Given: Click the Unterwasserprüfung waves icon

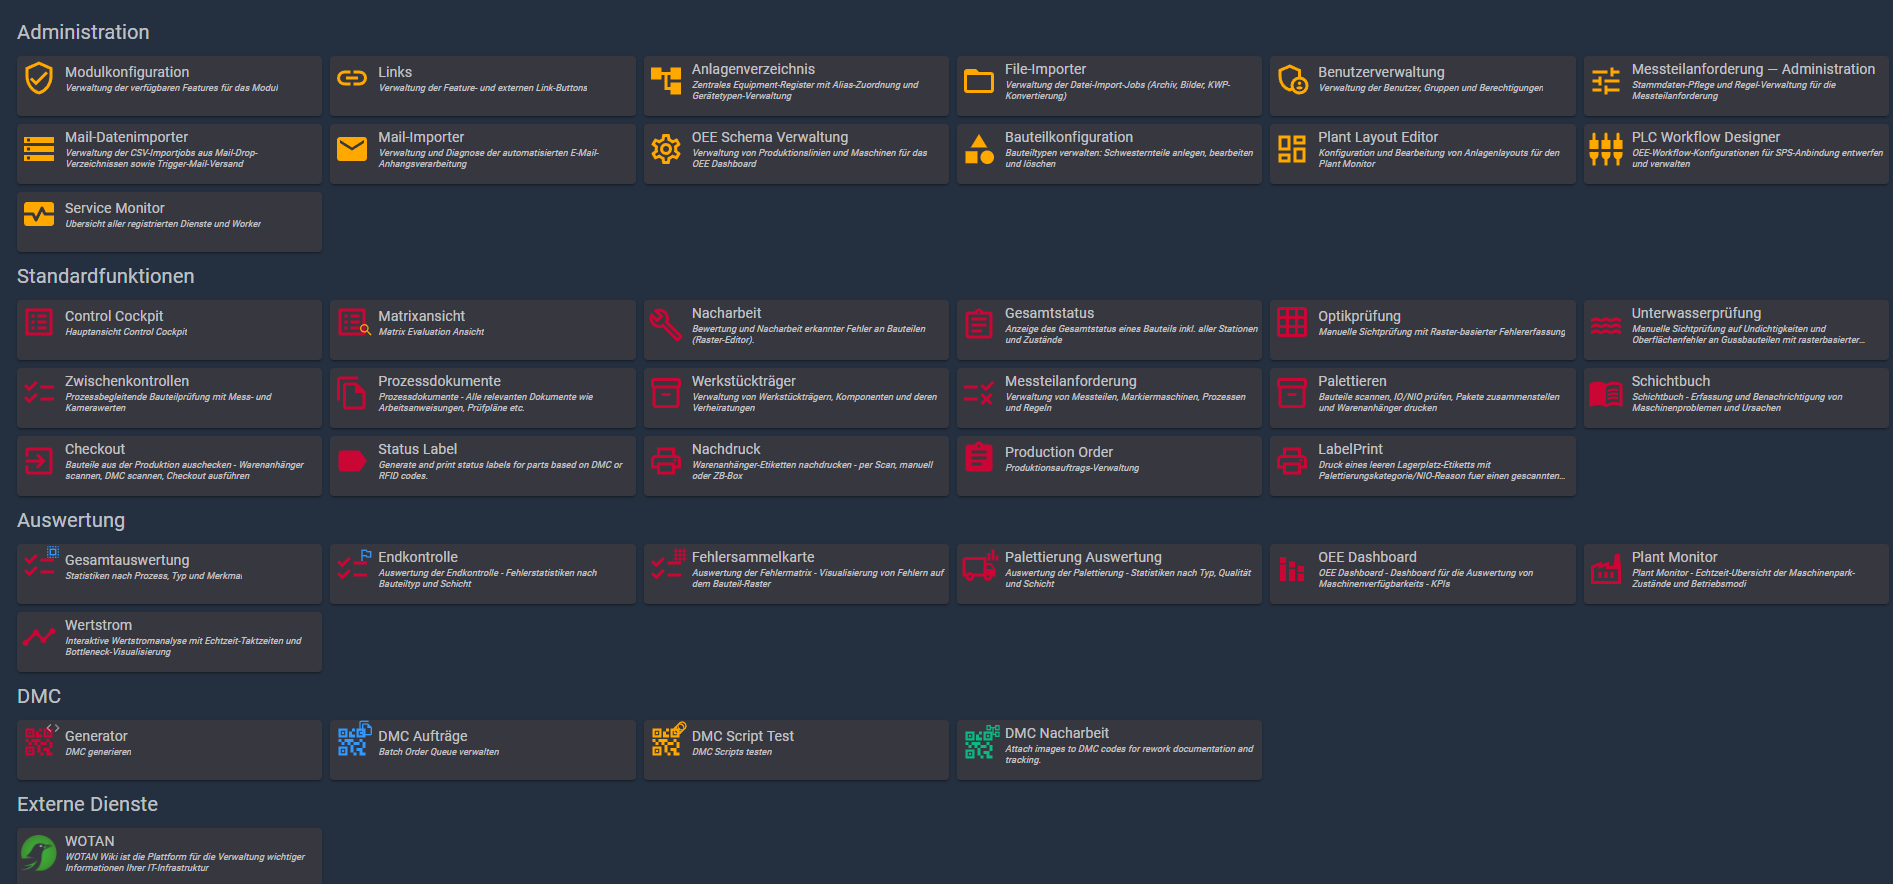Looking at the screenshot, I should [1606, 325].
